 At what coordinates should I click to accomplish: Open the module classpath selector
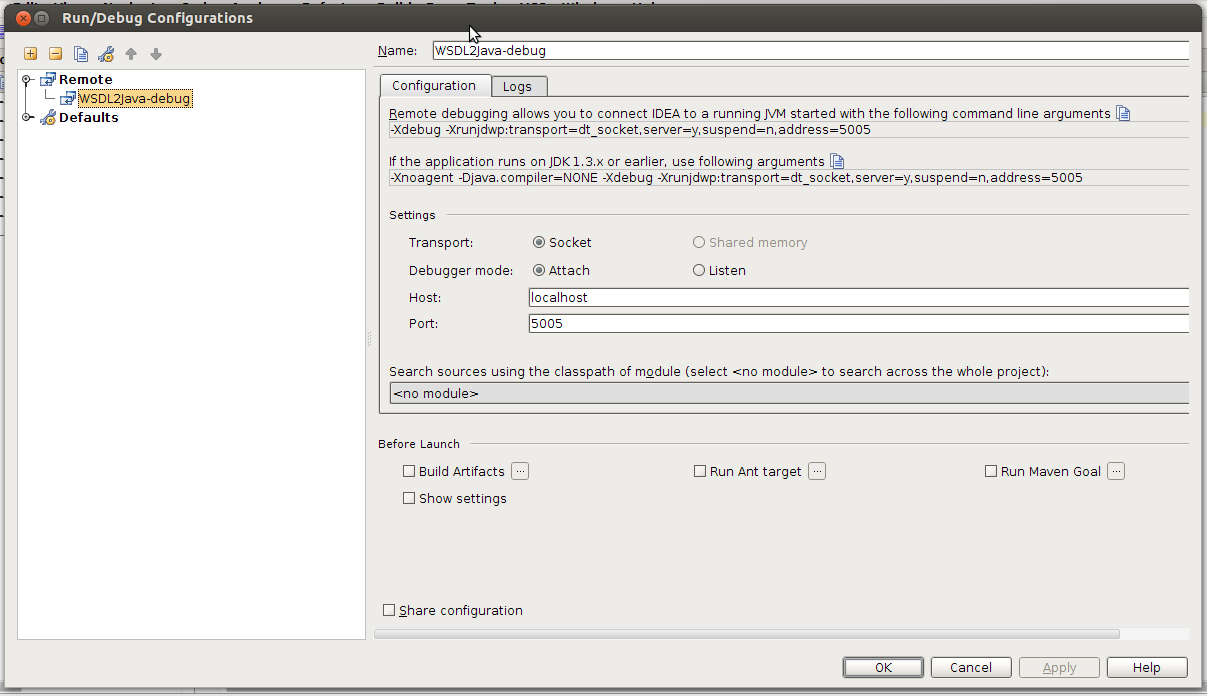coord(789,392)
